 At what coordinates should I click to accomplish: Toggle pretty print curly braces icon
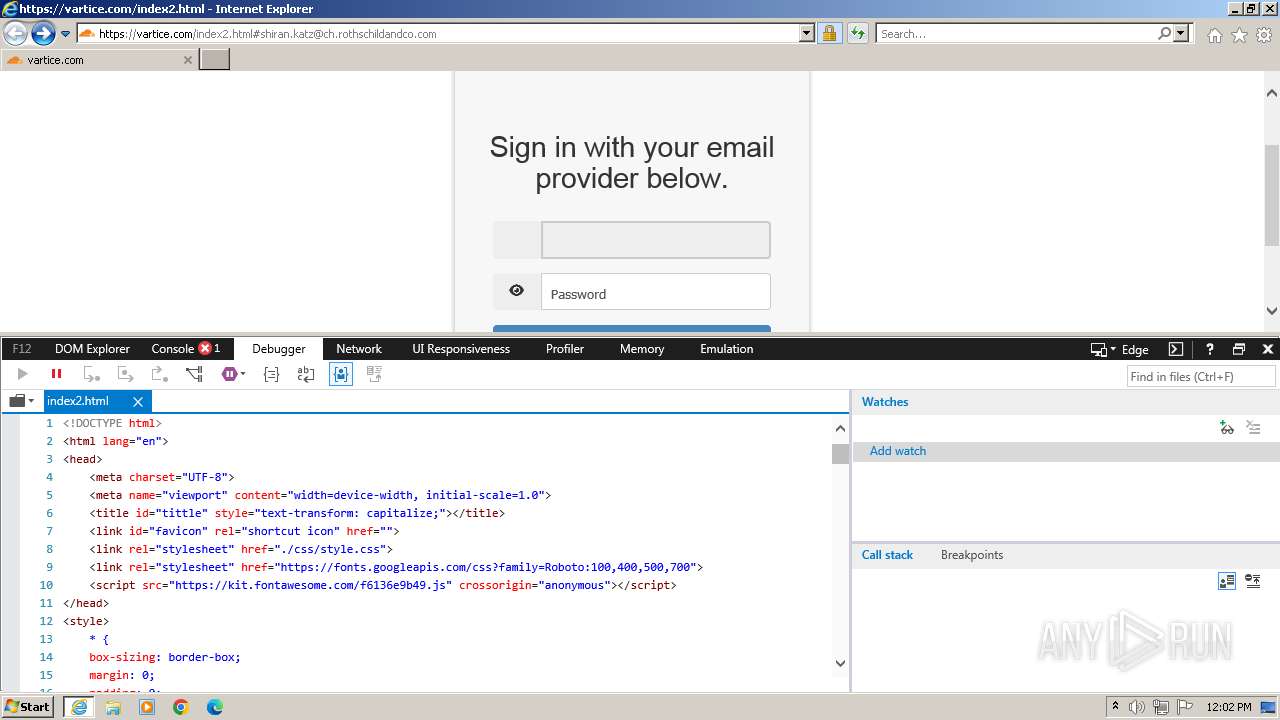pyautogui.click(x=271, y=374)
